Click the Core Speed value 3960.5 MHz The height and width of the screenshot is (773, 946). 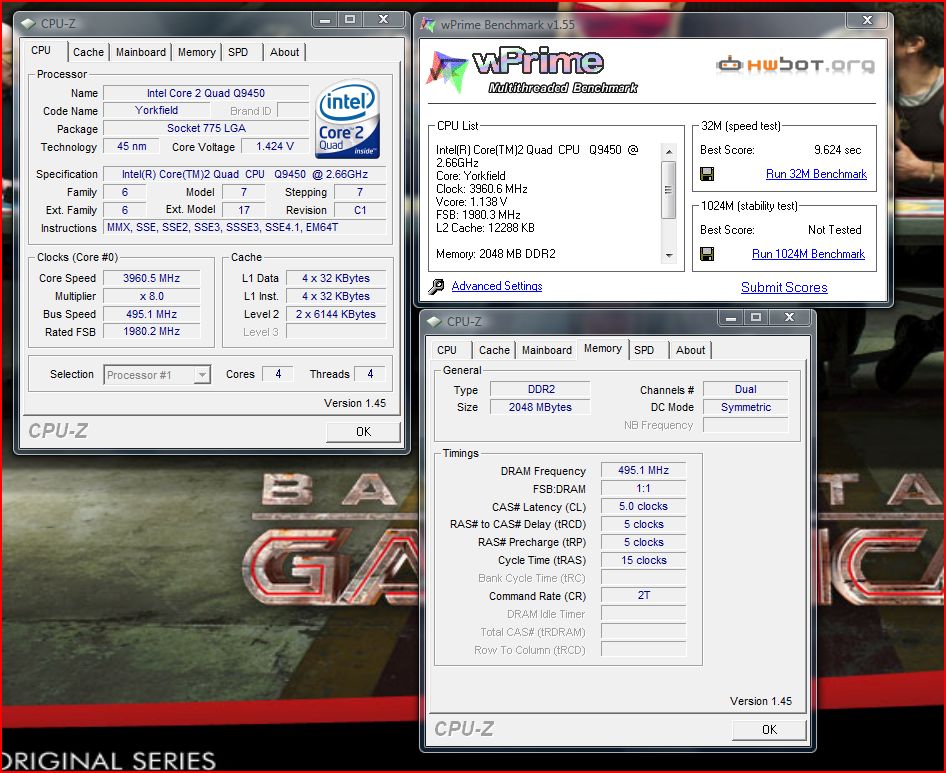[151, 278]
